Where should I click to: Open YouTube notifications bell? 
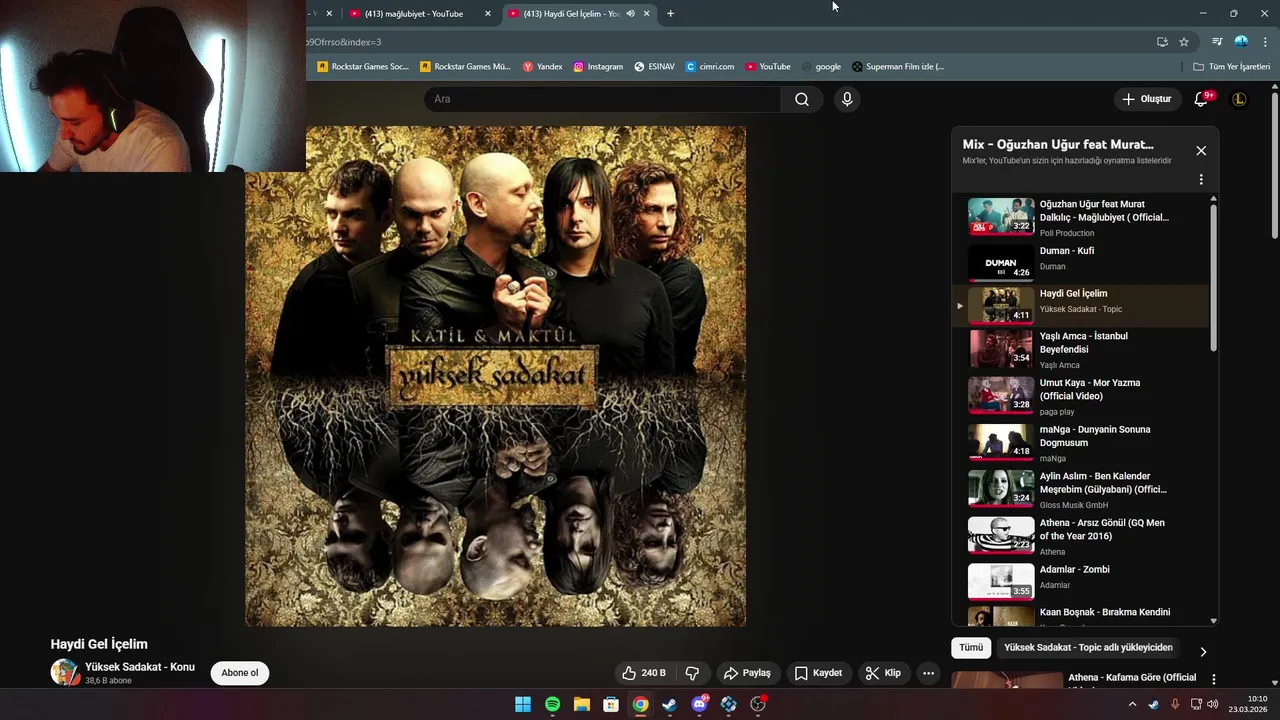[x=1202, y=99]
